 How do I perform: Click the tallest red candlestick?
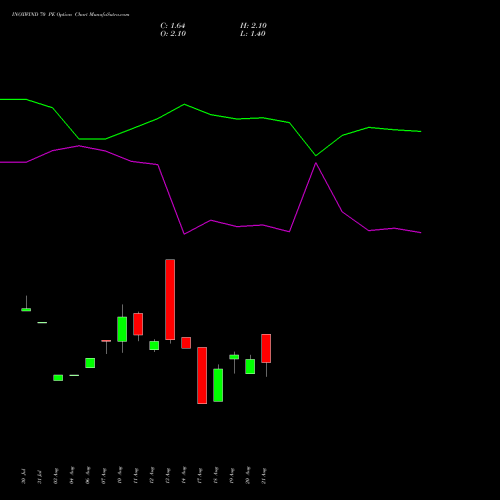click(x=170, y=299)
